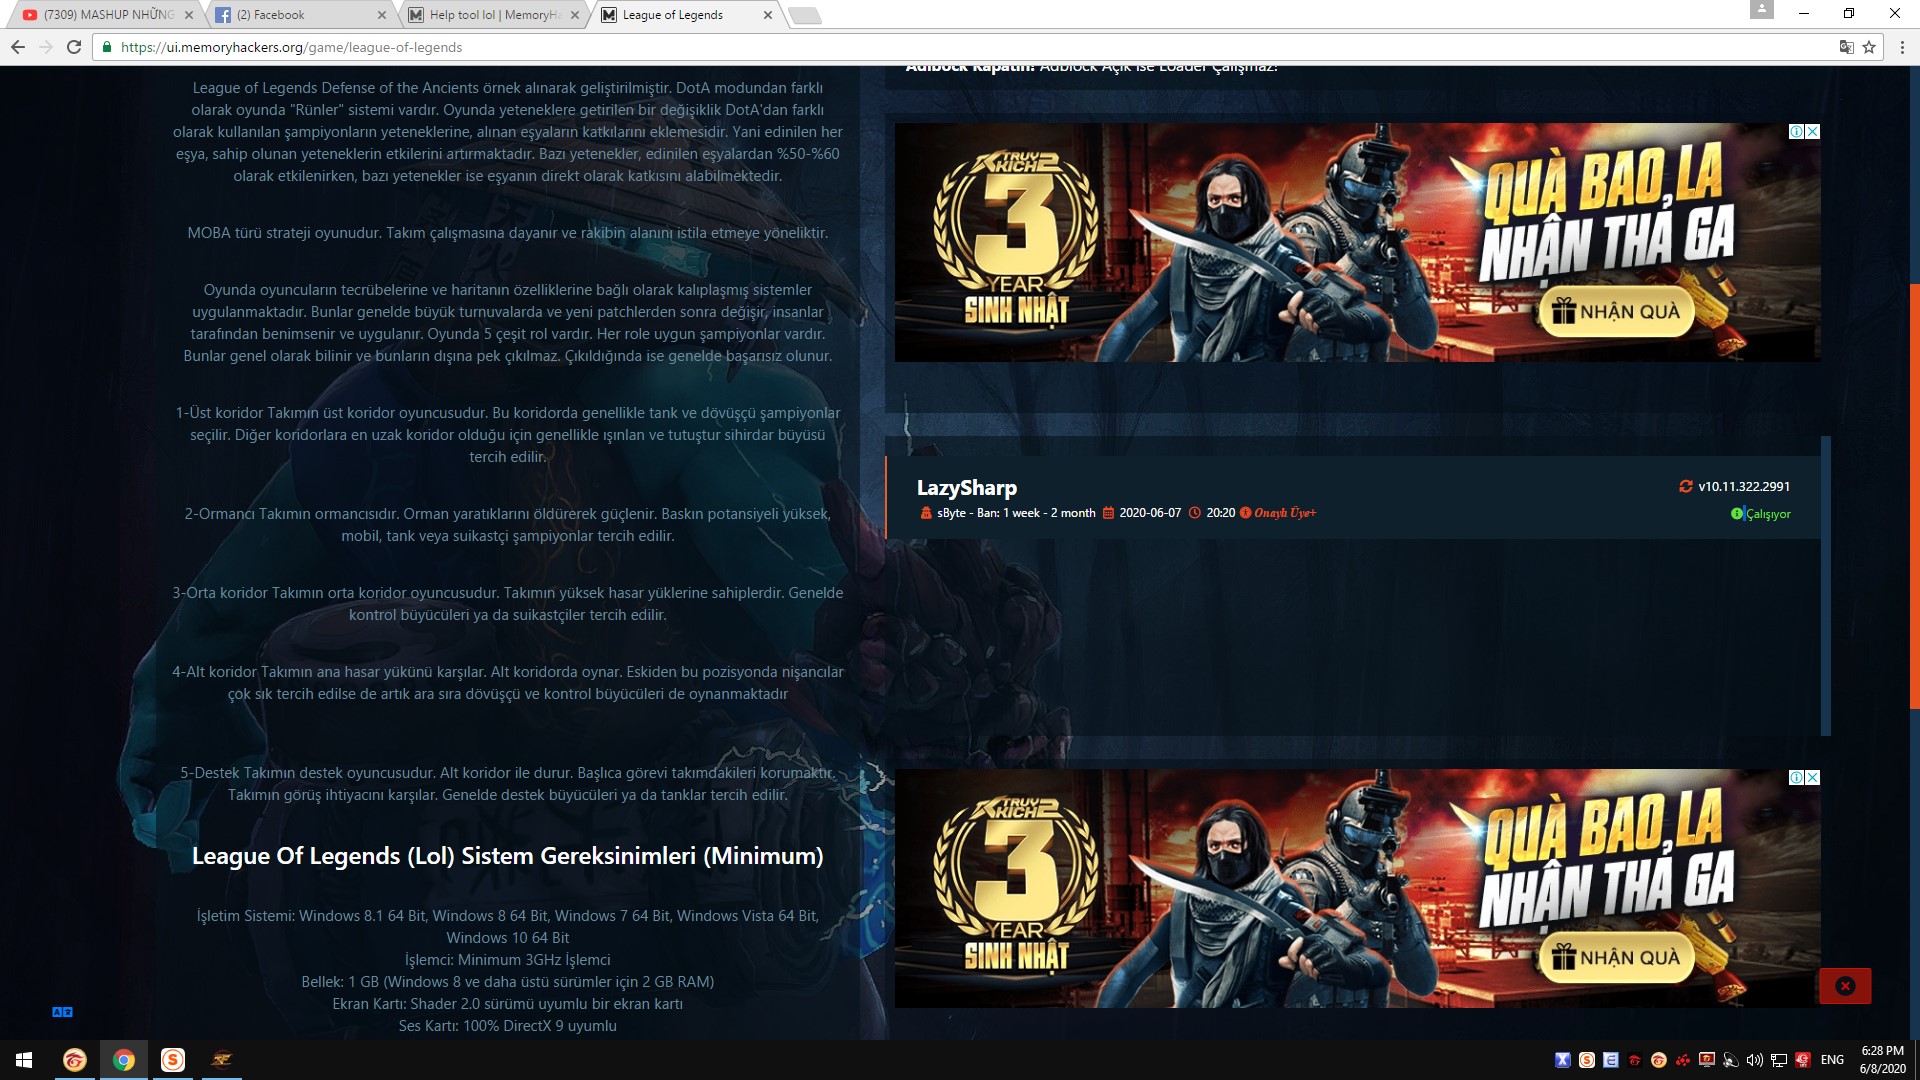Open the network icon in system tray
The image size is (1920, 1080).
point(1779,1060)
